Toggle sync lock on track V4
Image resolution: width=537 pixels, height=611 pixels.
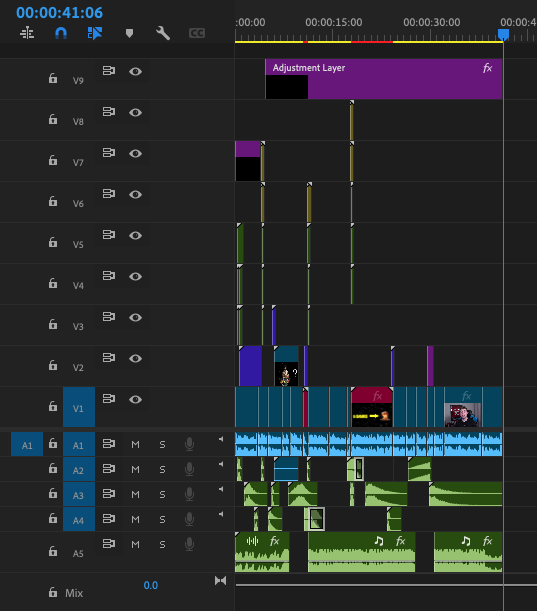click(109, 276)
